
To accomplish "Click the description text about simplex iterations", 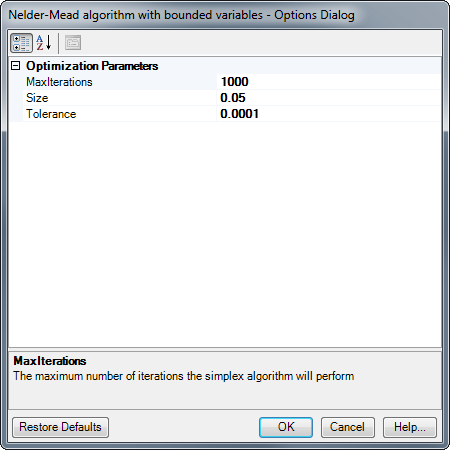I will tap(184, 376).
